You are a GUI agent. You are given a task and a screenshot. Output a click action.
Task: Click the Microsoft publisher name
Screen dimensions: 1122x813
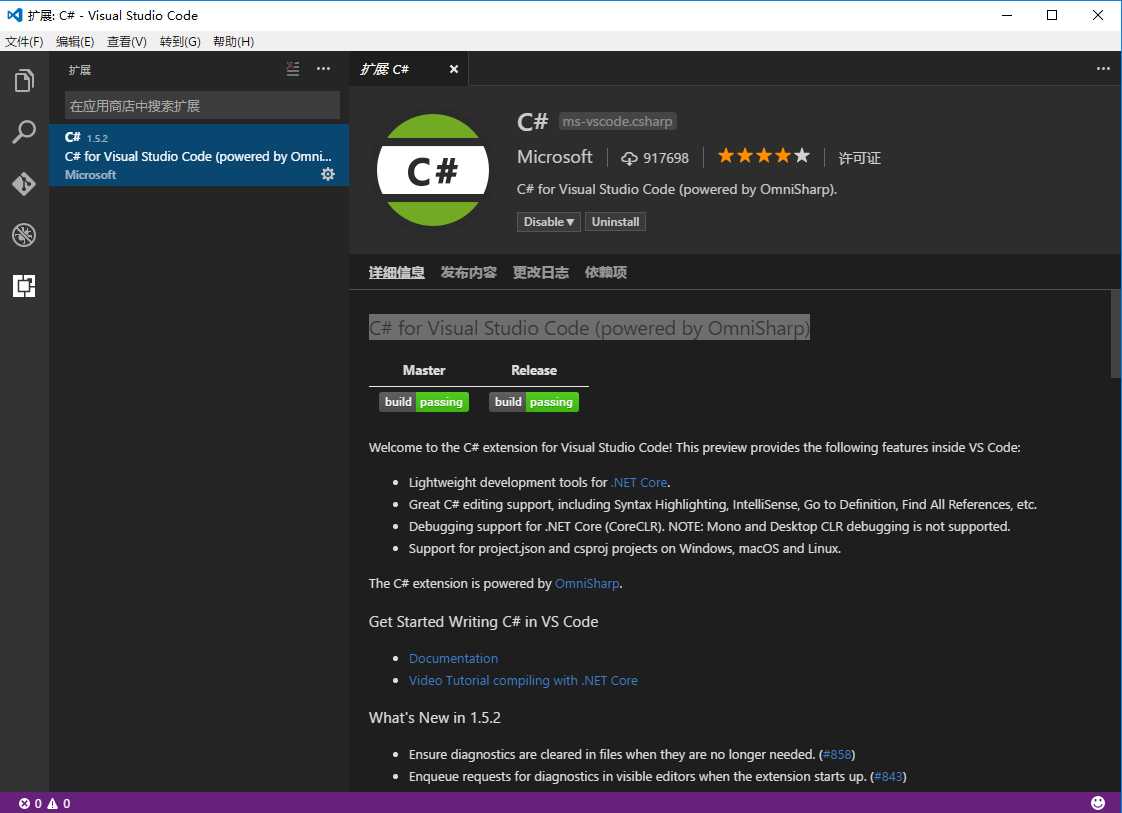[555, 157]
